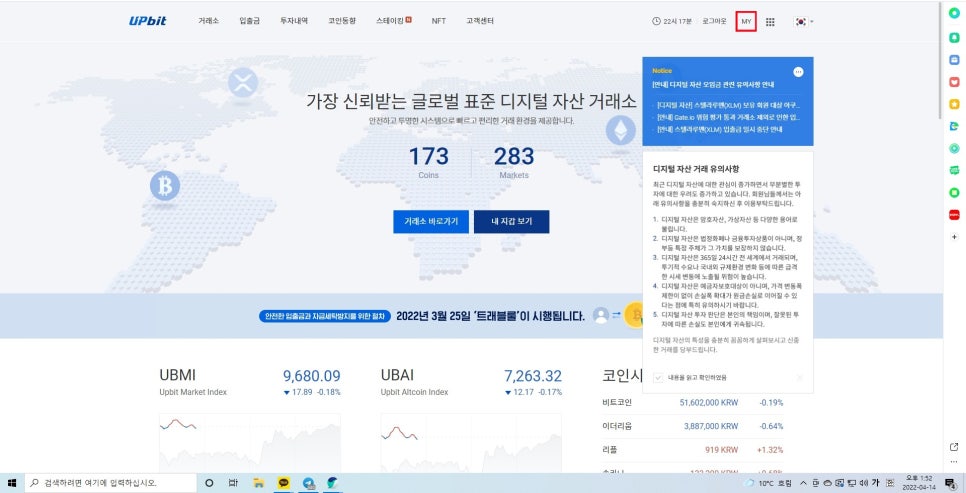966x493 pixels.
Task: Open the 투자내역 menu
Action: (294, 21)
